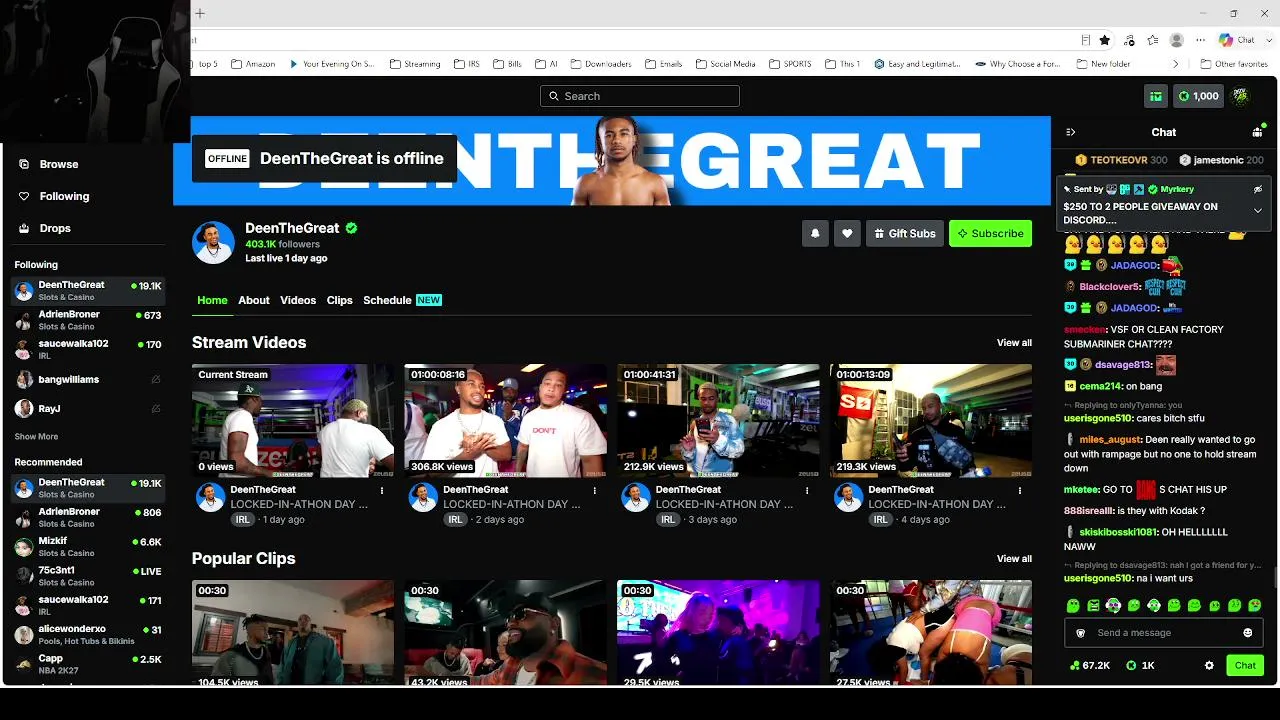1280x720 pixels.
Task: Open options menu for the 3 days ago video
Action: click(x=807, y=491)
